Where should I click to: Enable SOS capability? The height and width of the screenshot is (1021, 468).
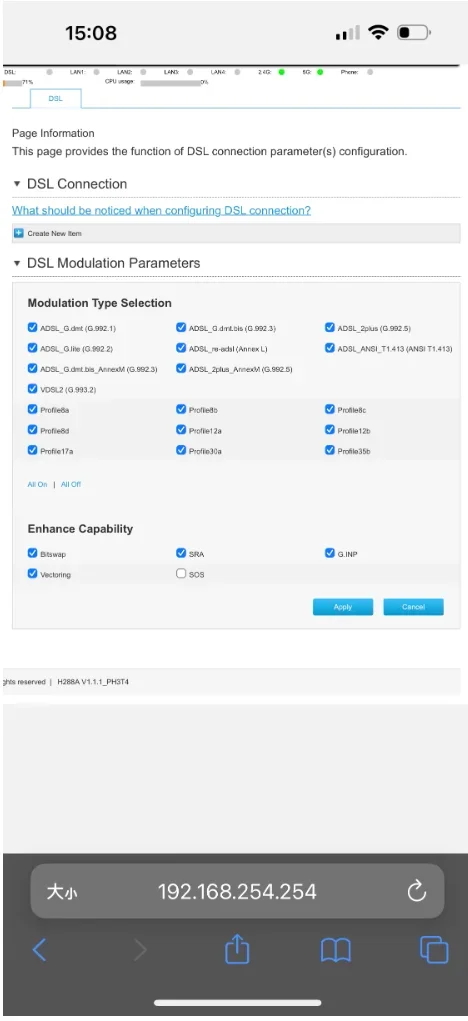click(181, 574)
